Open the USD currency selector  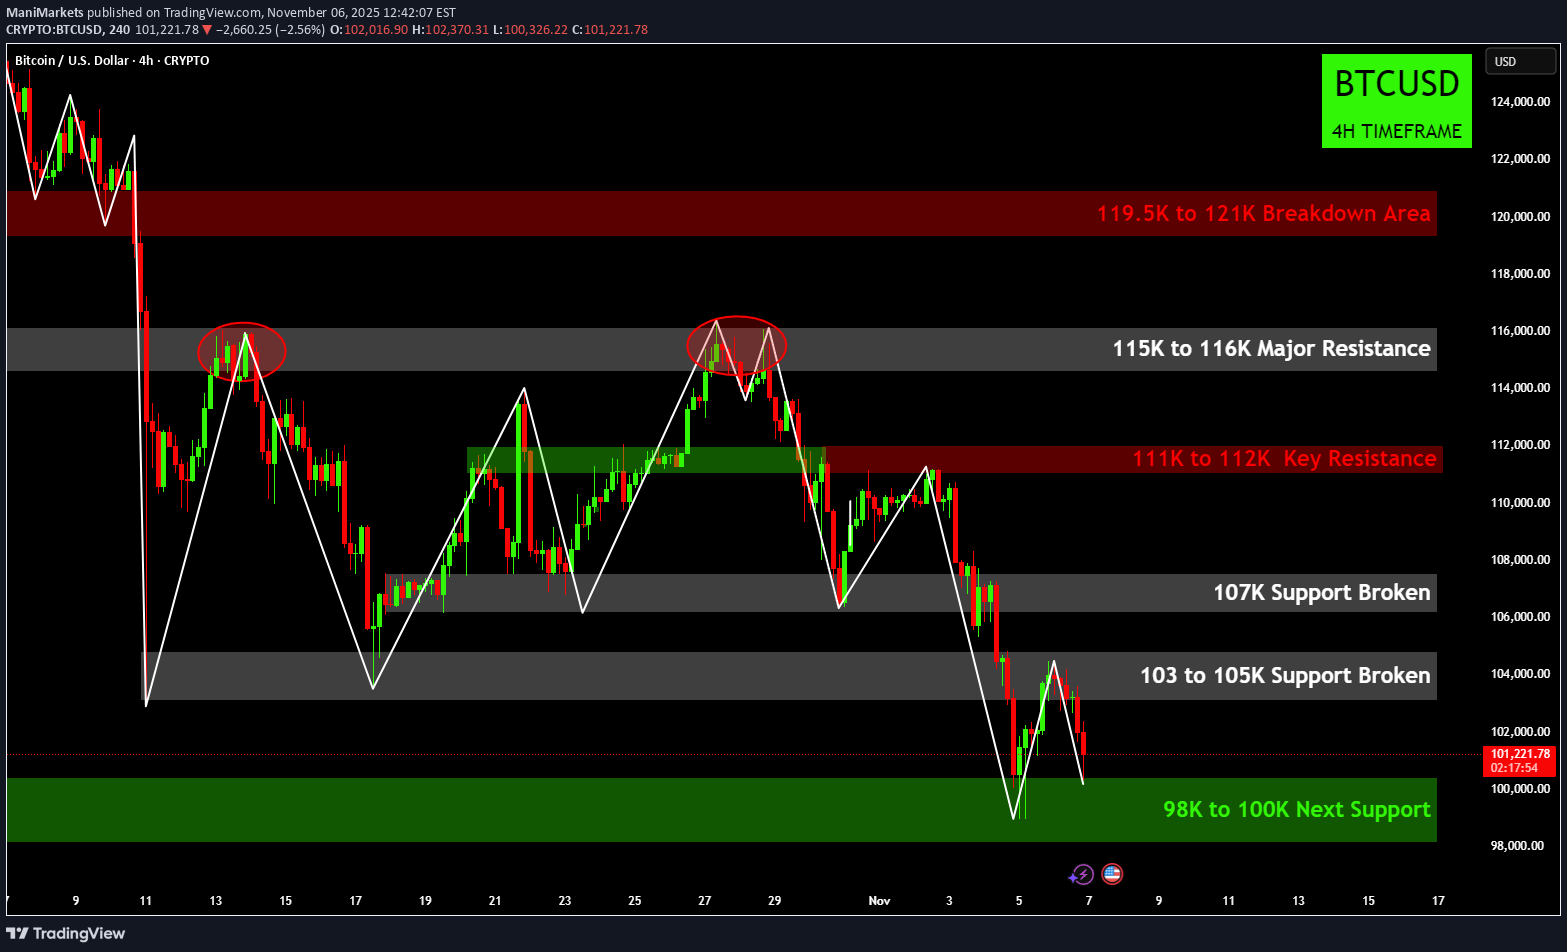[x=1519, y=62]
